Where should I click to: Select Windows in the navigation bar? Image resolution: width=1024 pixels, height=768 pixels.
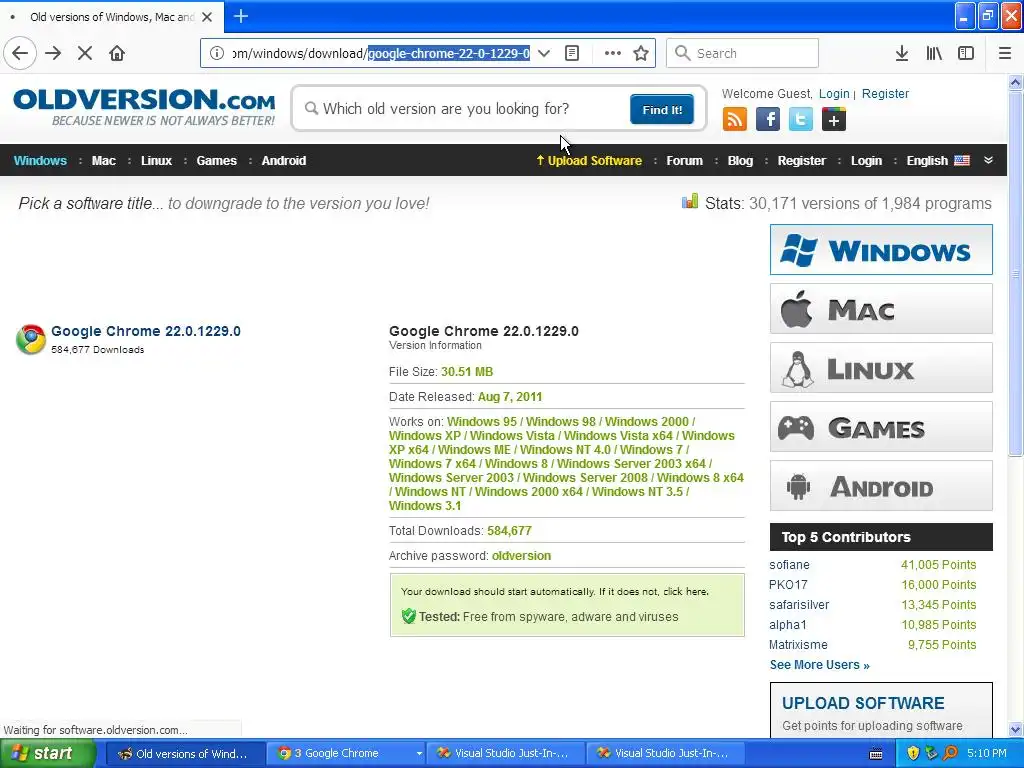coord(40,161)
